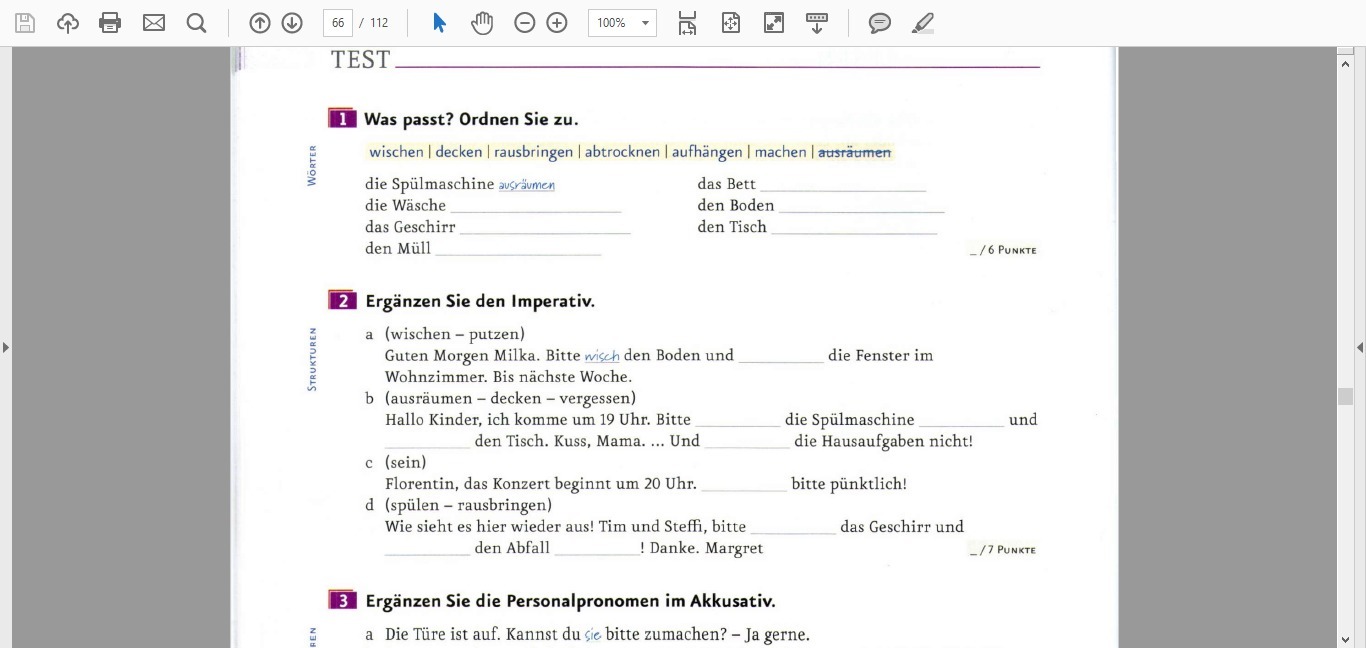Enable the Hand pan tool
Screen dimensions: 1366x648
pos(482,23)
